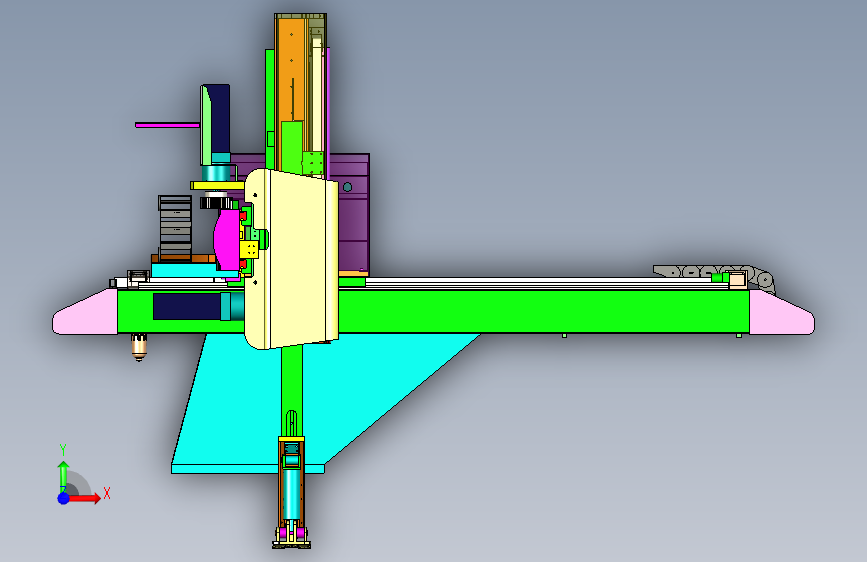Select the dark navy motor on beam
Screen dimensions: 867x562
coord(187,306)
